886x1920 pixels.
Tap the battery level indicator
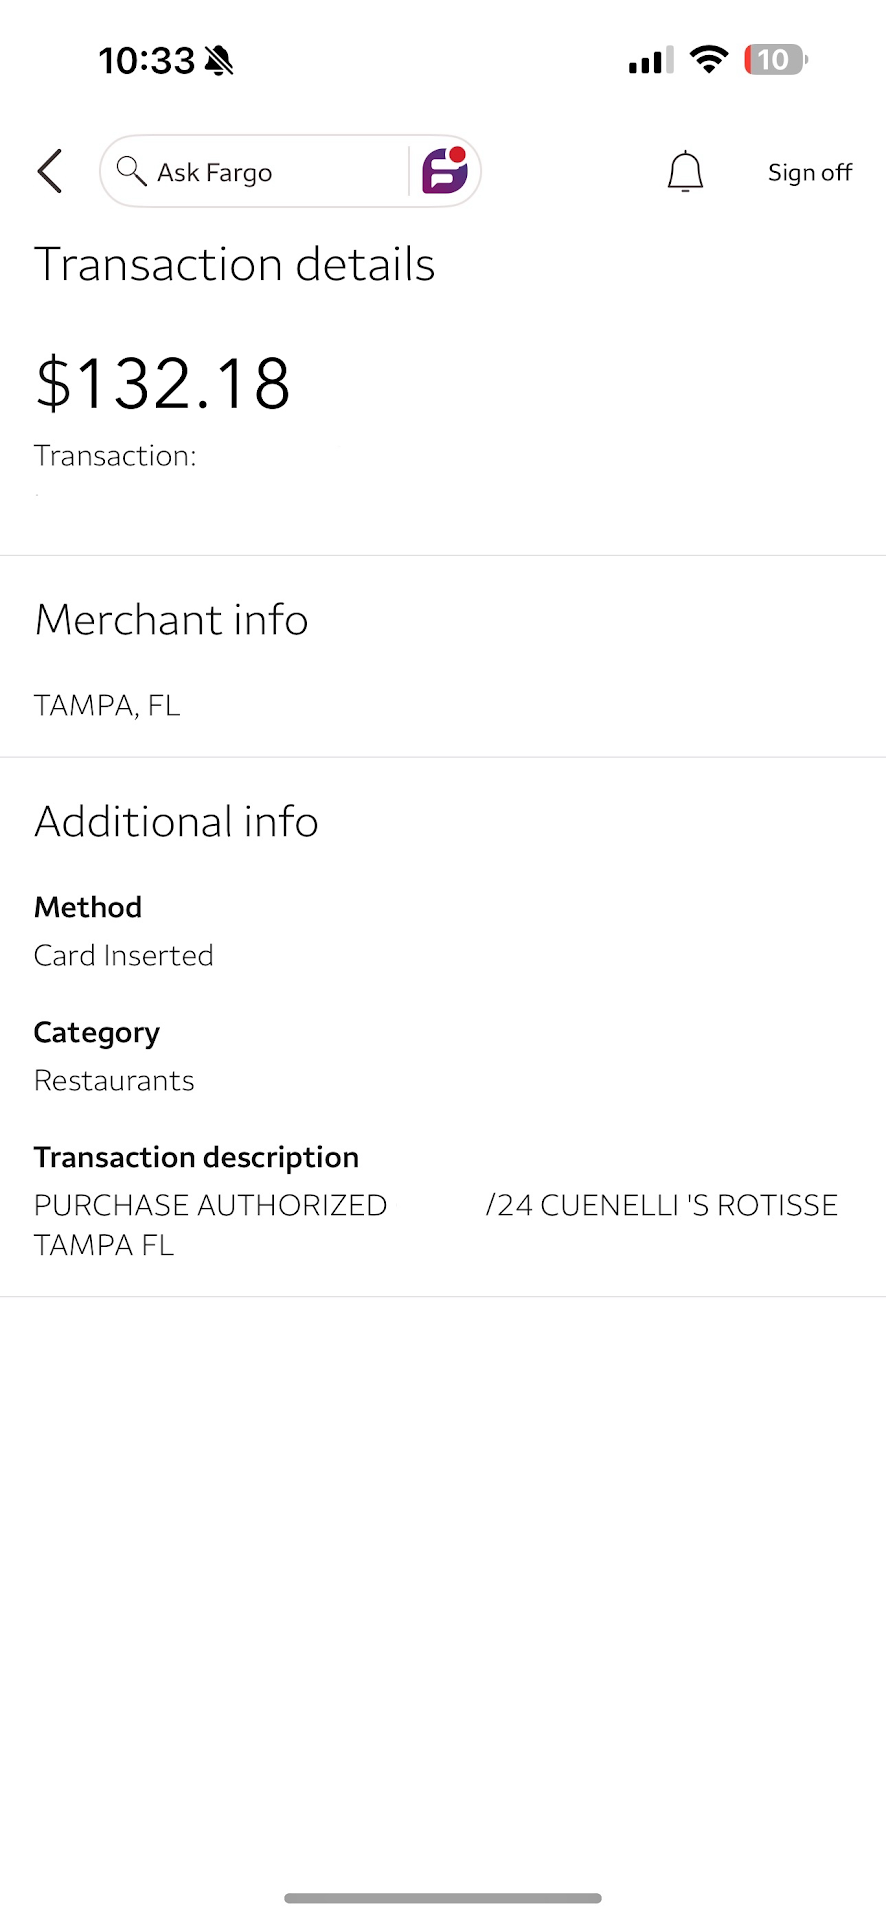pos(775,60)
